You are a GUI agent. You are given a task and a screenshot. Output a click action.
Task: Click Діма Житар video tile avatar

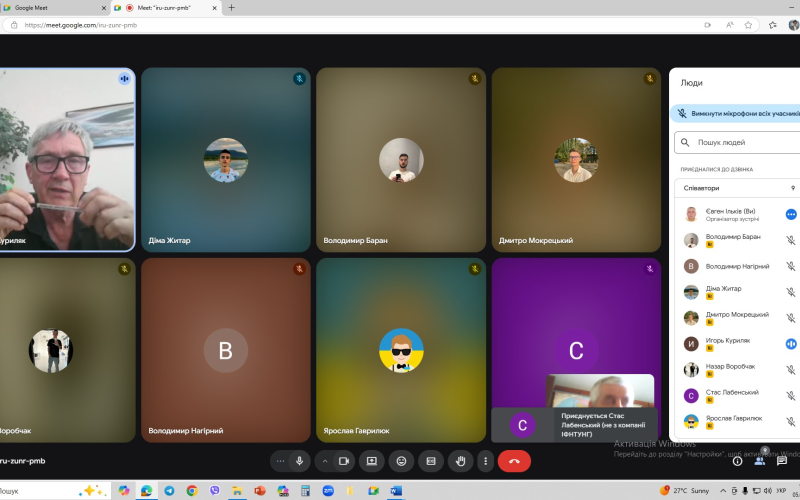point(226,160)
